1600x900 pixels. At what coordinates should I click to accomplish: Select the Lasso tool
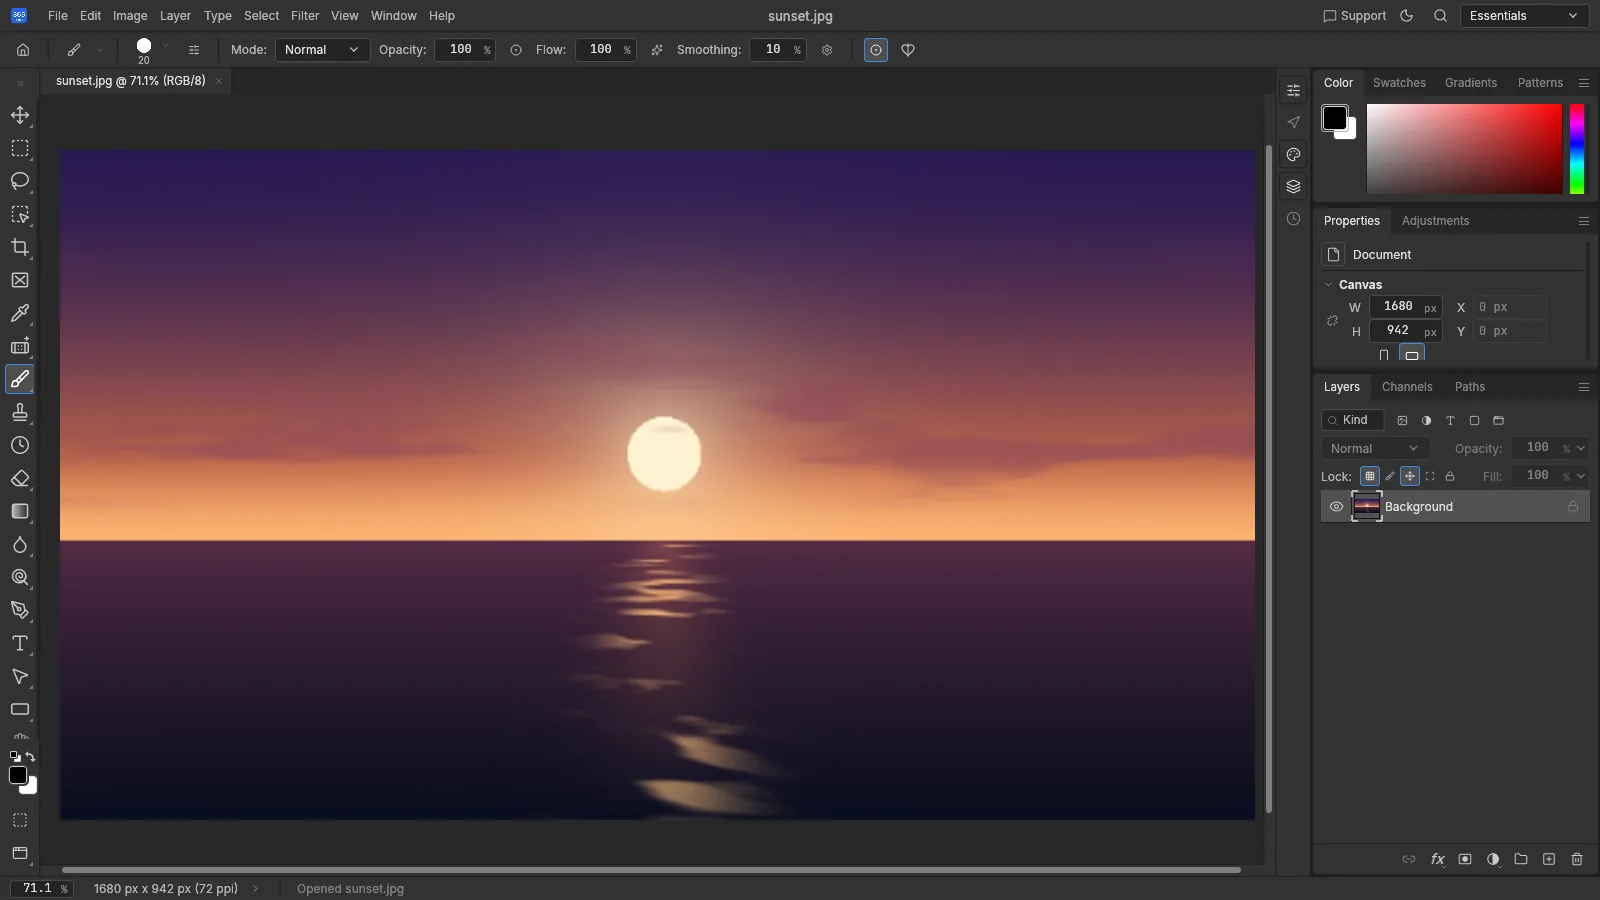pyautogui.click(x=20, y=181)
